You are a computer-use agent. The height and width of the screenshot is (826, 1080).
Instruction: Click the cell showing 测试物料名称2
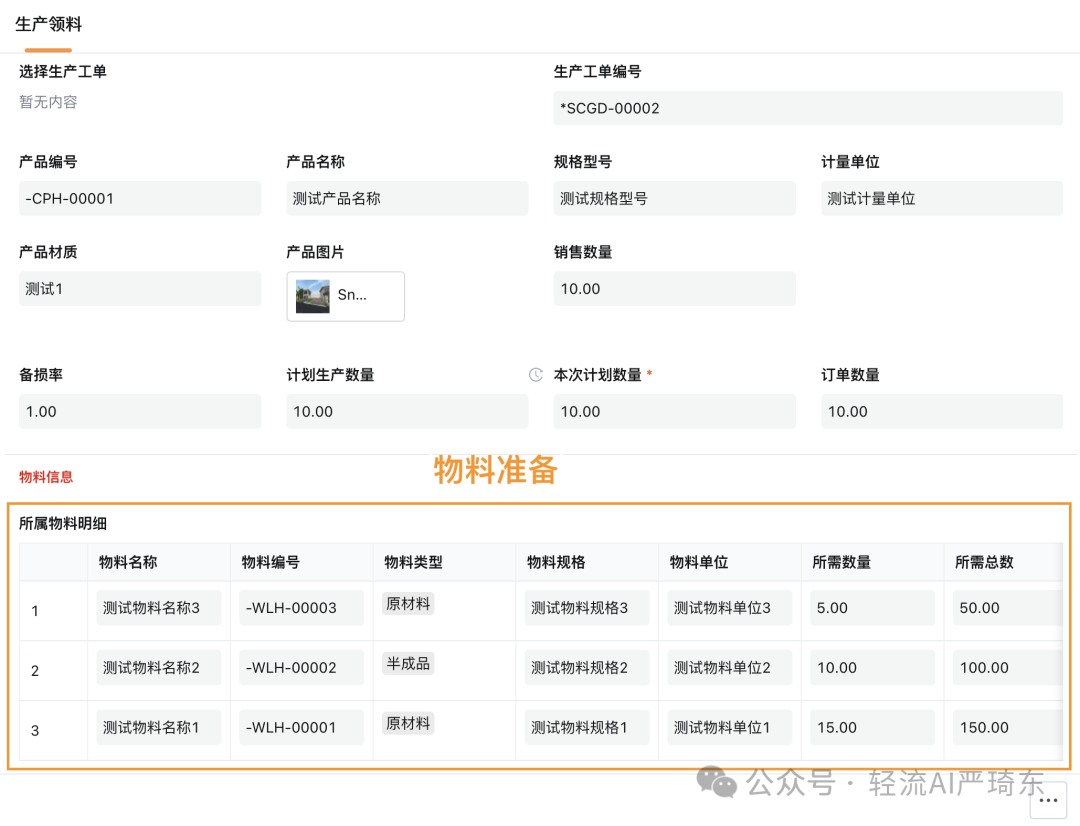158,667
